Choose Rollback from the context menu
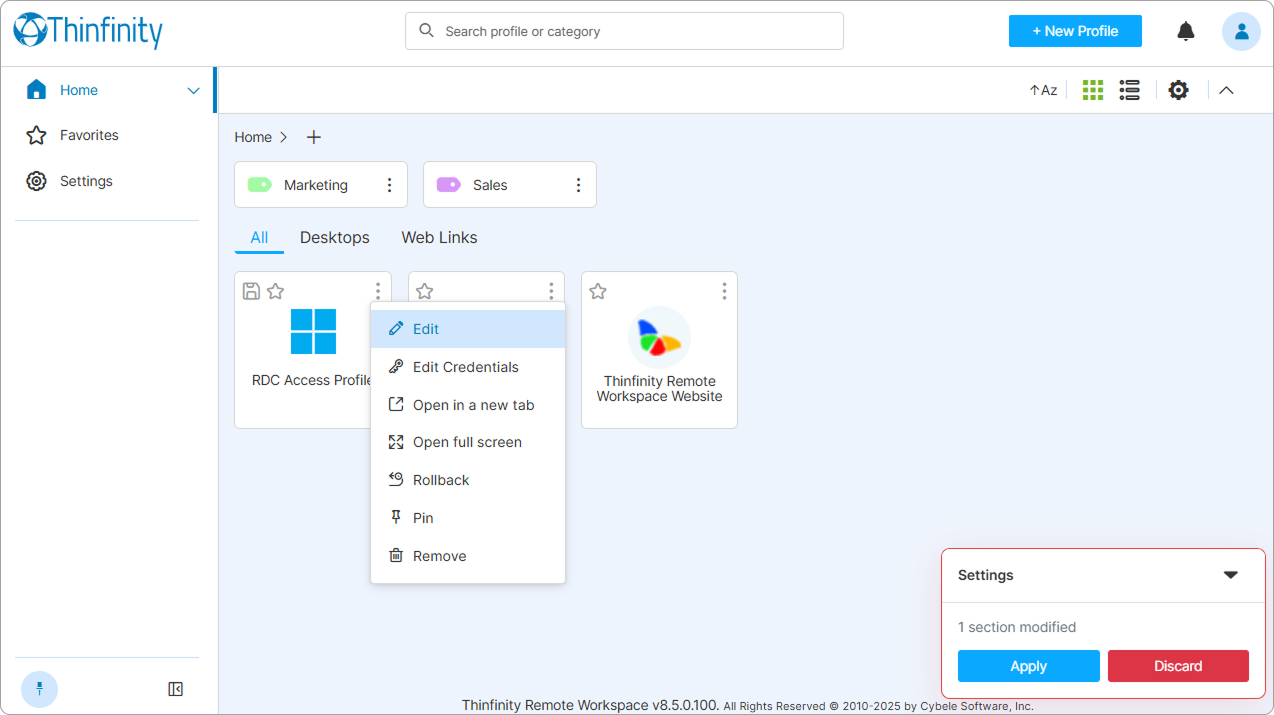1274x715 pixels. point(468,480)
